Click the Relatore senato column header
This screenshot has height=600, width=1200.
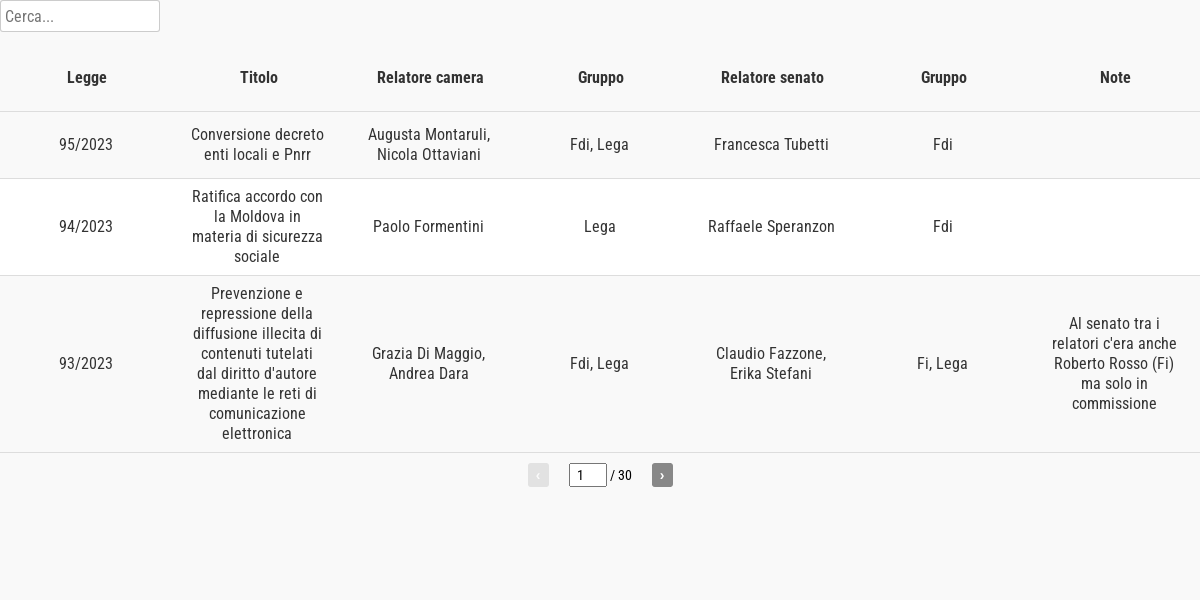pos(772,77)
